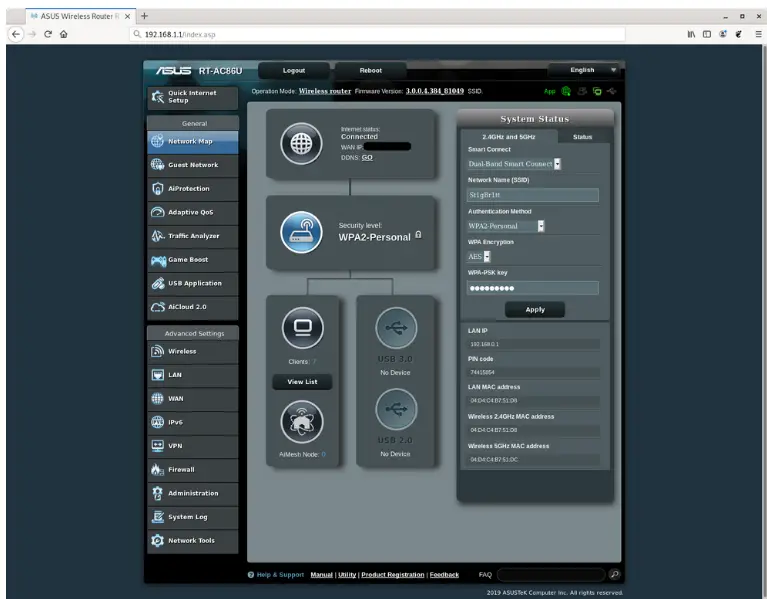
Task: Open the Product Registration link
Action: click(393, 575)
